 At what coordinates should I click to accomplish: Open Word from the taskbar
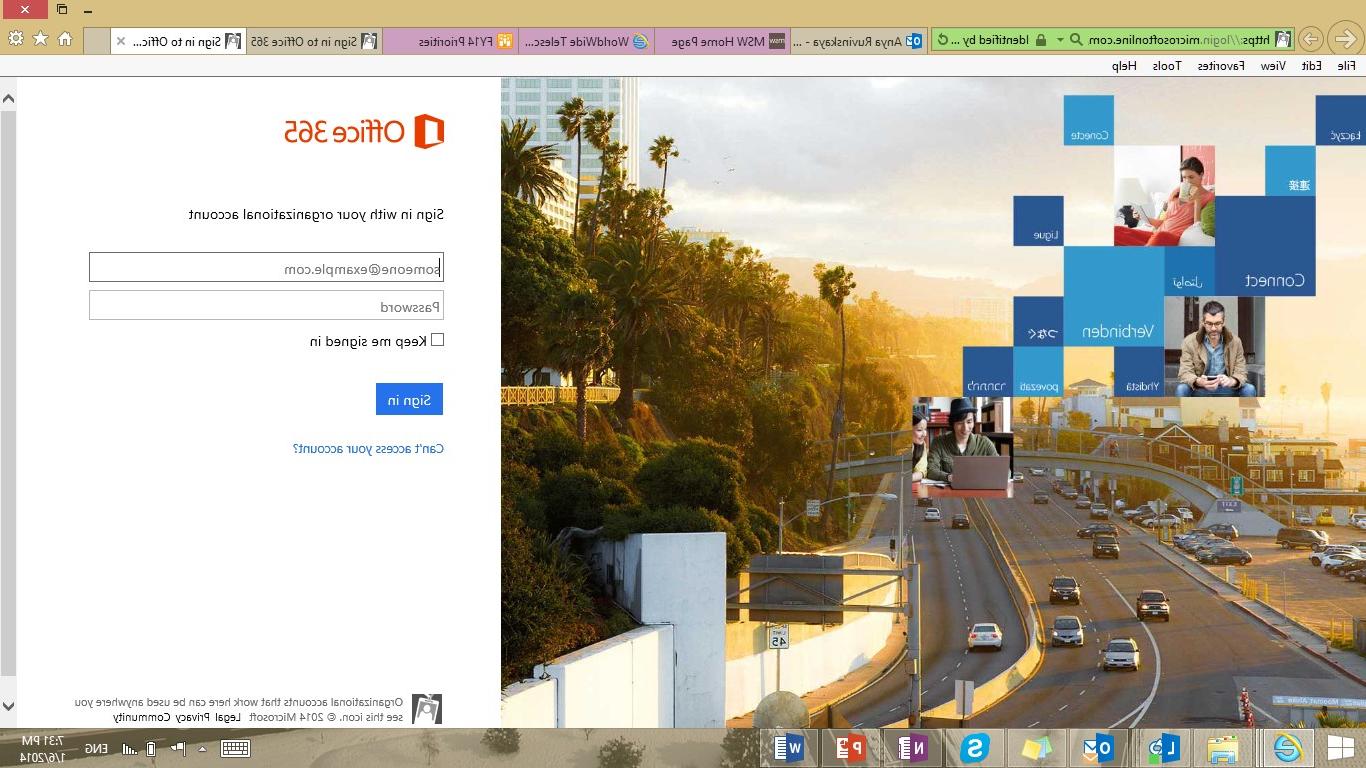pos(788,748)
